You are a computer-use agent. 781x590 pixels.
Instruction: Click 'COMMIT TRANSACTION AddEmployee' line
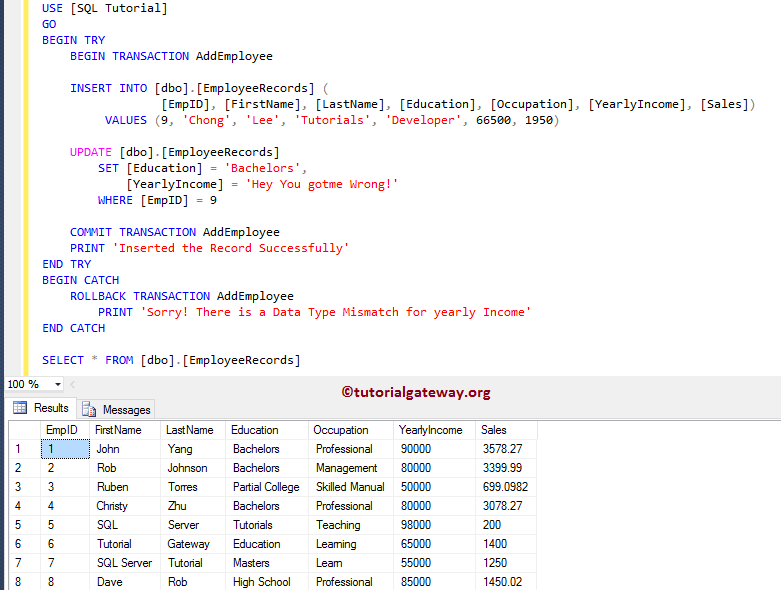(x=175, y=232)
